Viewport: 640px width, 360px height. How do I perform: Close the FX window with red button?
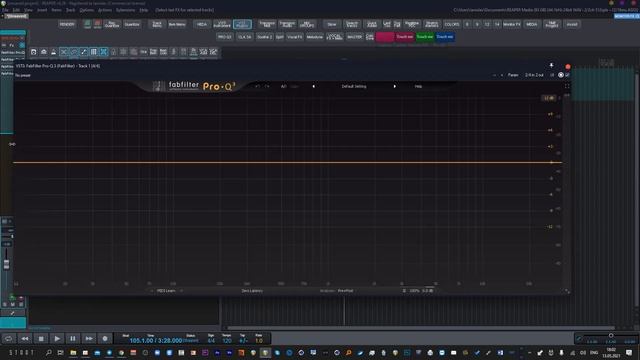[568, 67]
